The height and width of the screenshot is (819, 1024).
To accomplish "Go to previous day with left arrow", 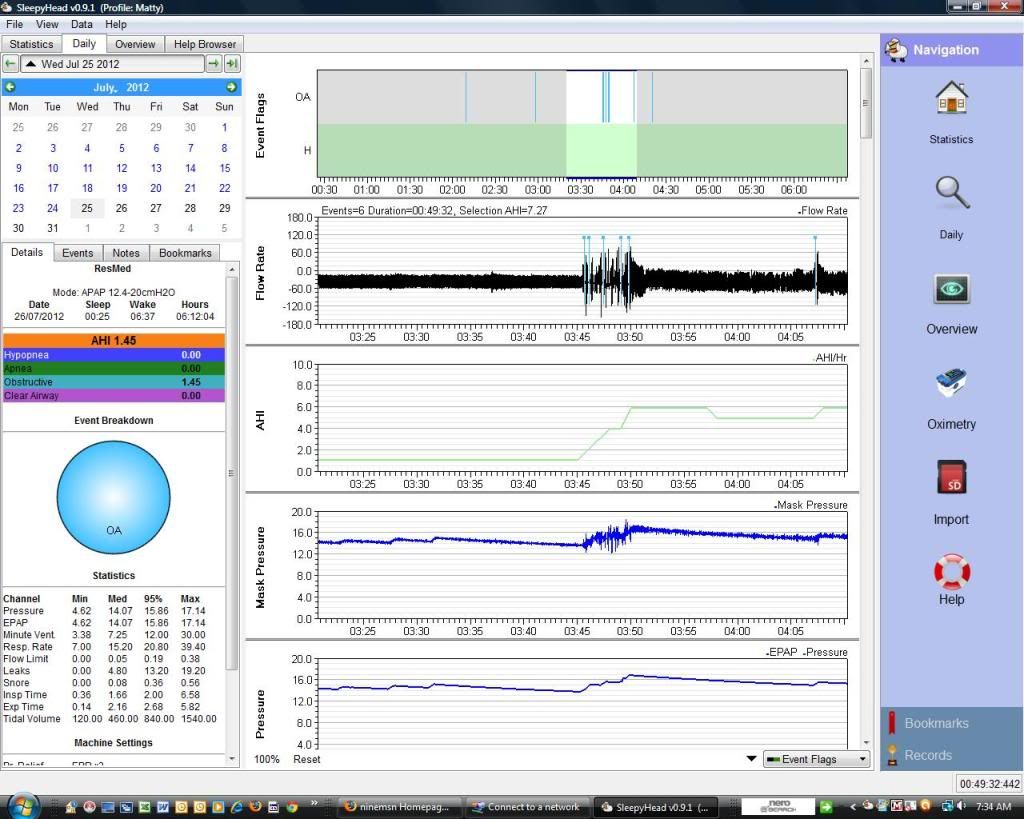I will [10, 64].
